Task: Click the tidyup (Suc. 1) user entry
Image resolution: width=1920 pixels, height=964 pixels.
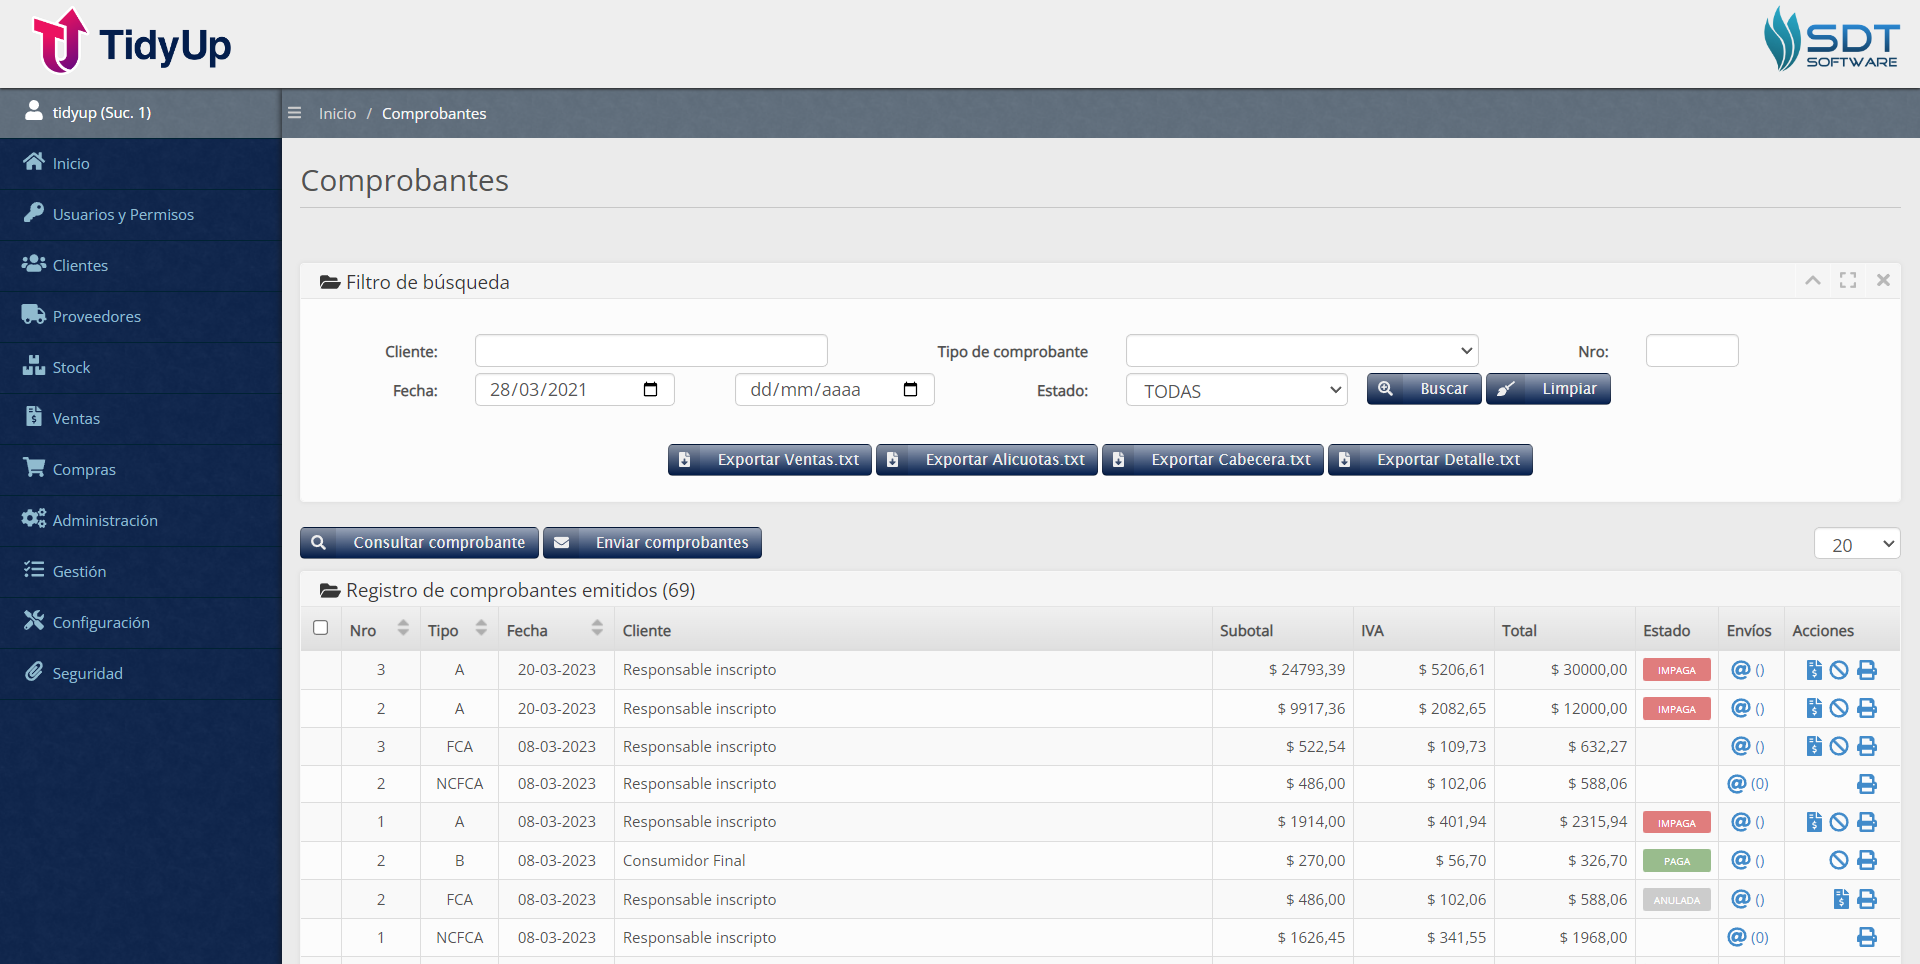Action: click(x=140, y=112)
